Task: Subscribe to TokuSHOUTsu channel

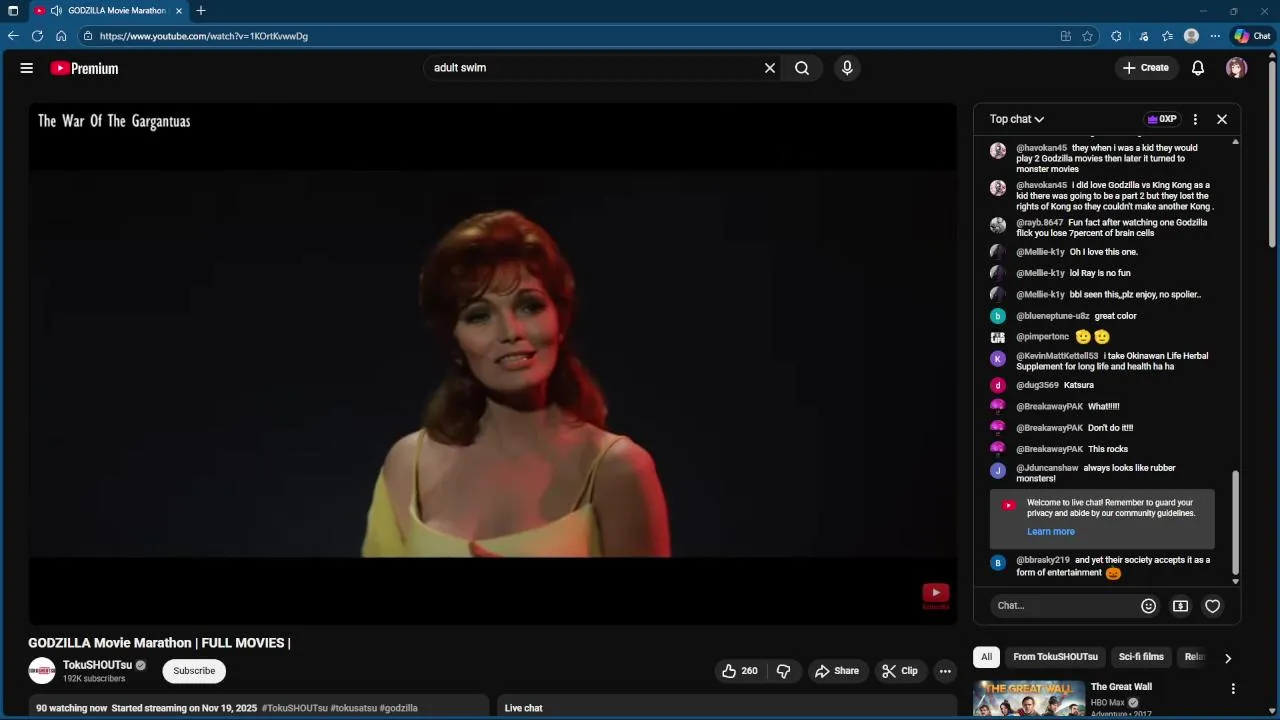Action: [x=194, y=671]
